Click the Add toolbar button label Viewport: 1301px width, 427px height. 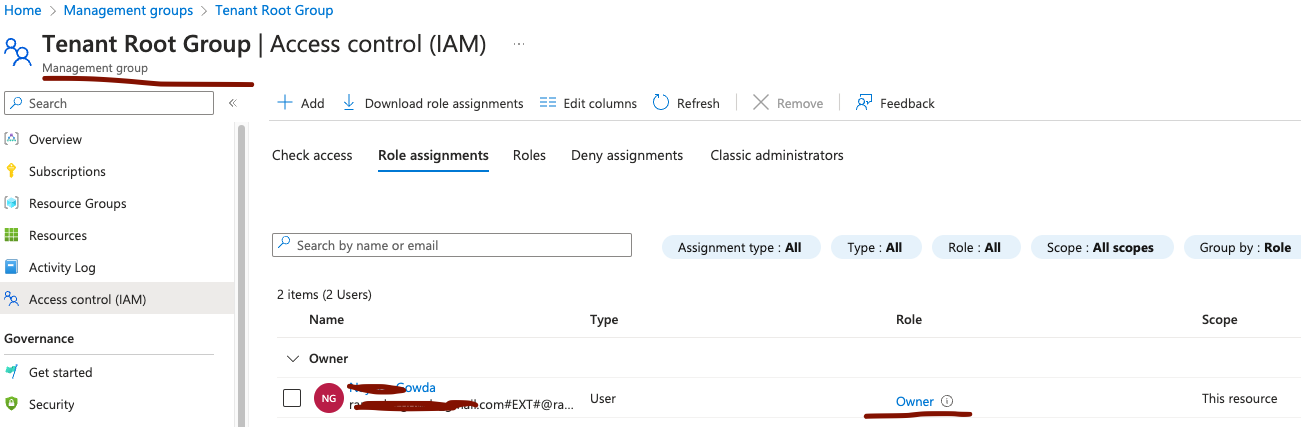point(312,103)
